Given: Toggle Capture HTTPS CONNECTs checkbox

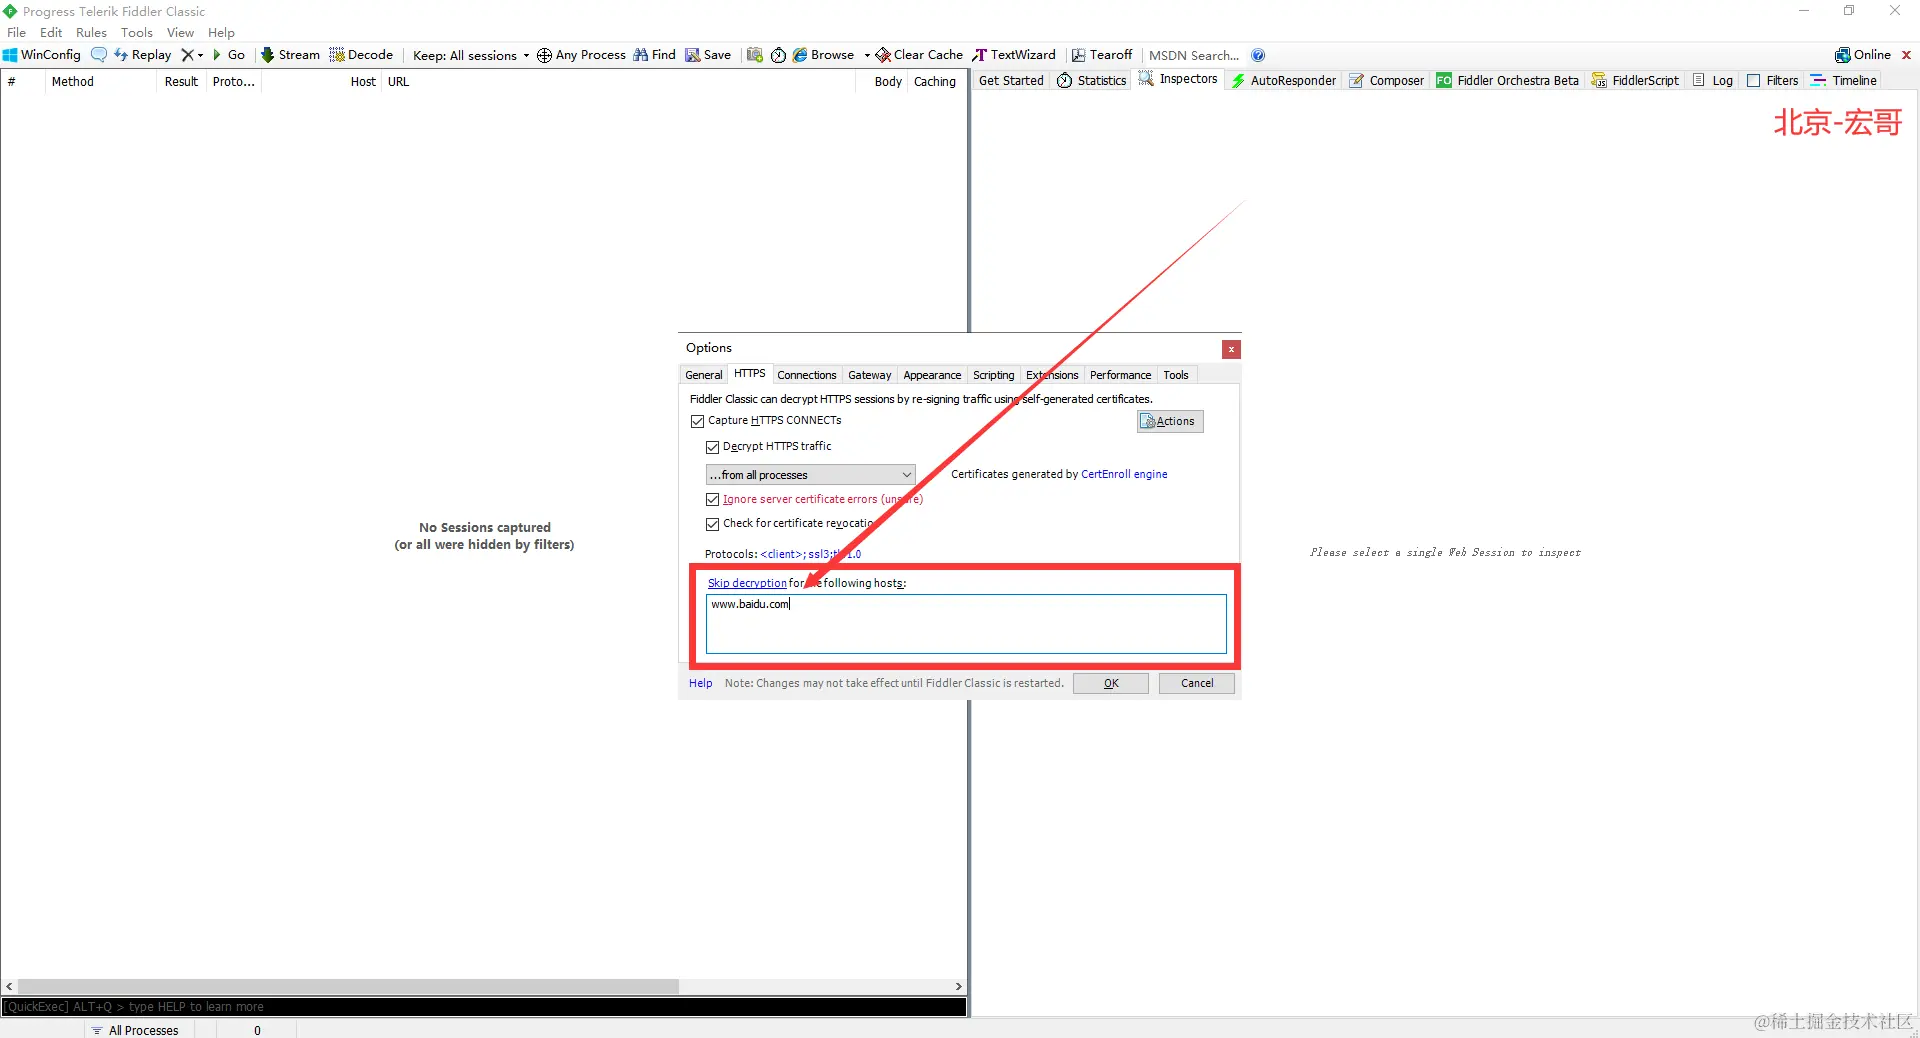Looking at the screenshot, I should pyautogui.click(x=697, y=421).
